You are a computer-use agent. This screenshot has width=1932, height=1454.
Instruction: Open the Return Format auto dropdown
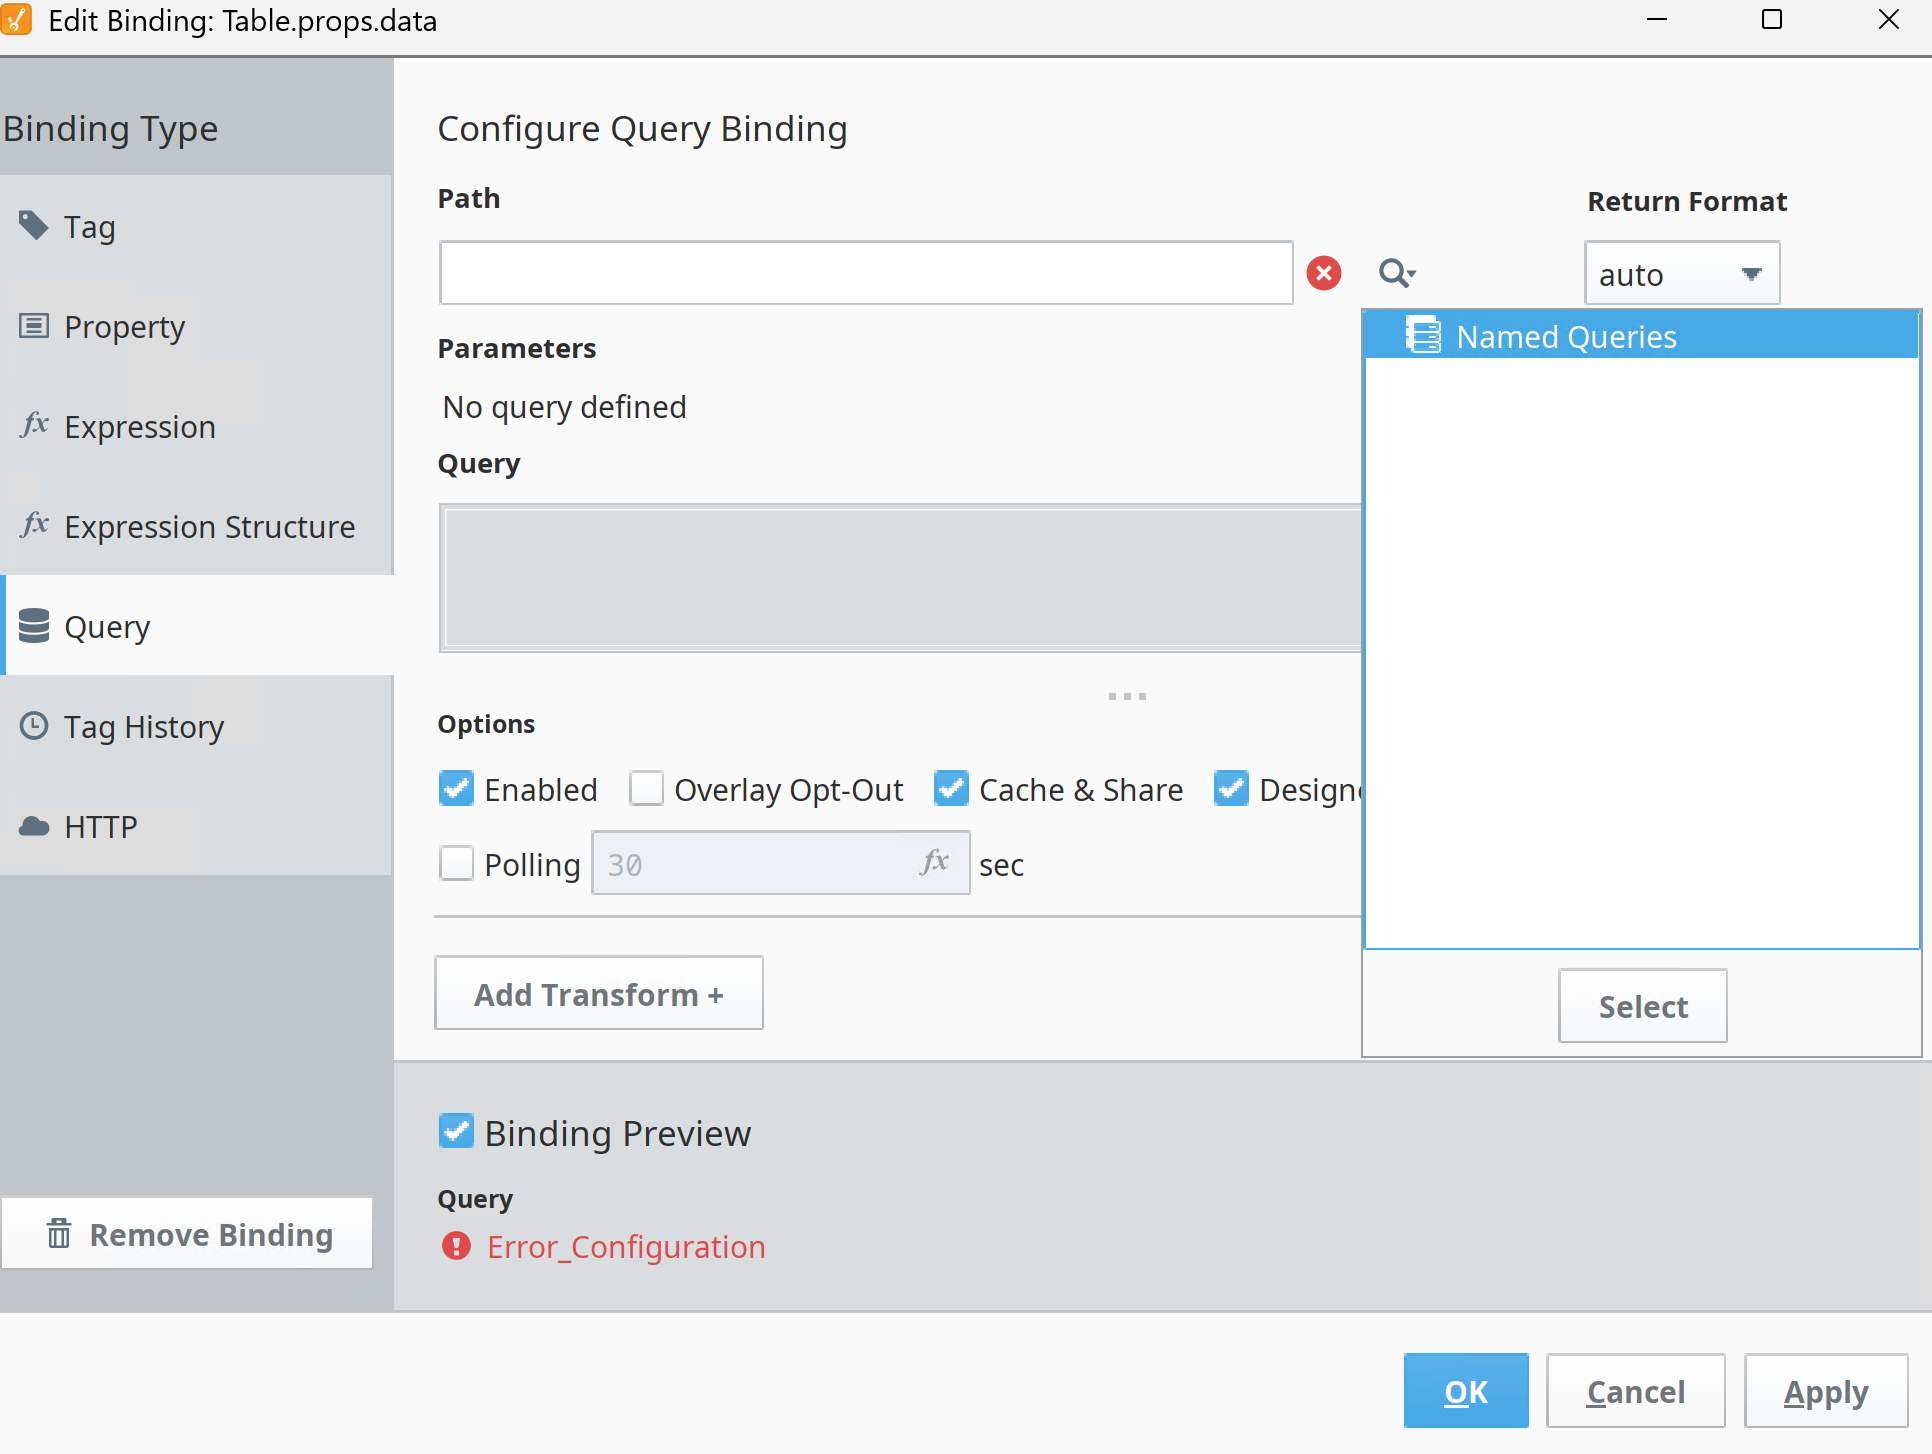click(x=1681, y=274)
